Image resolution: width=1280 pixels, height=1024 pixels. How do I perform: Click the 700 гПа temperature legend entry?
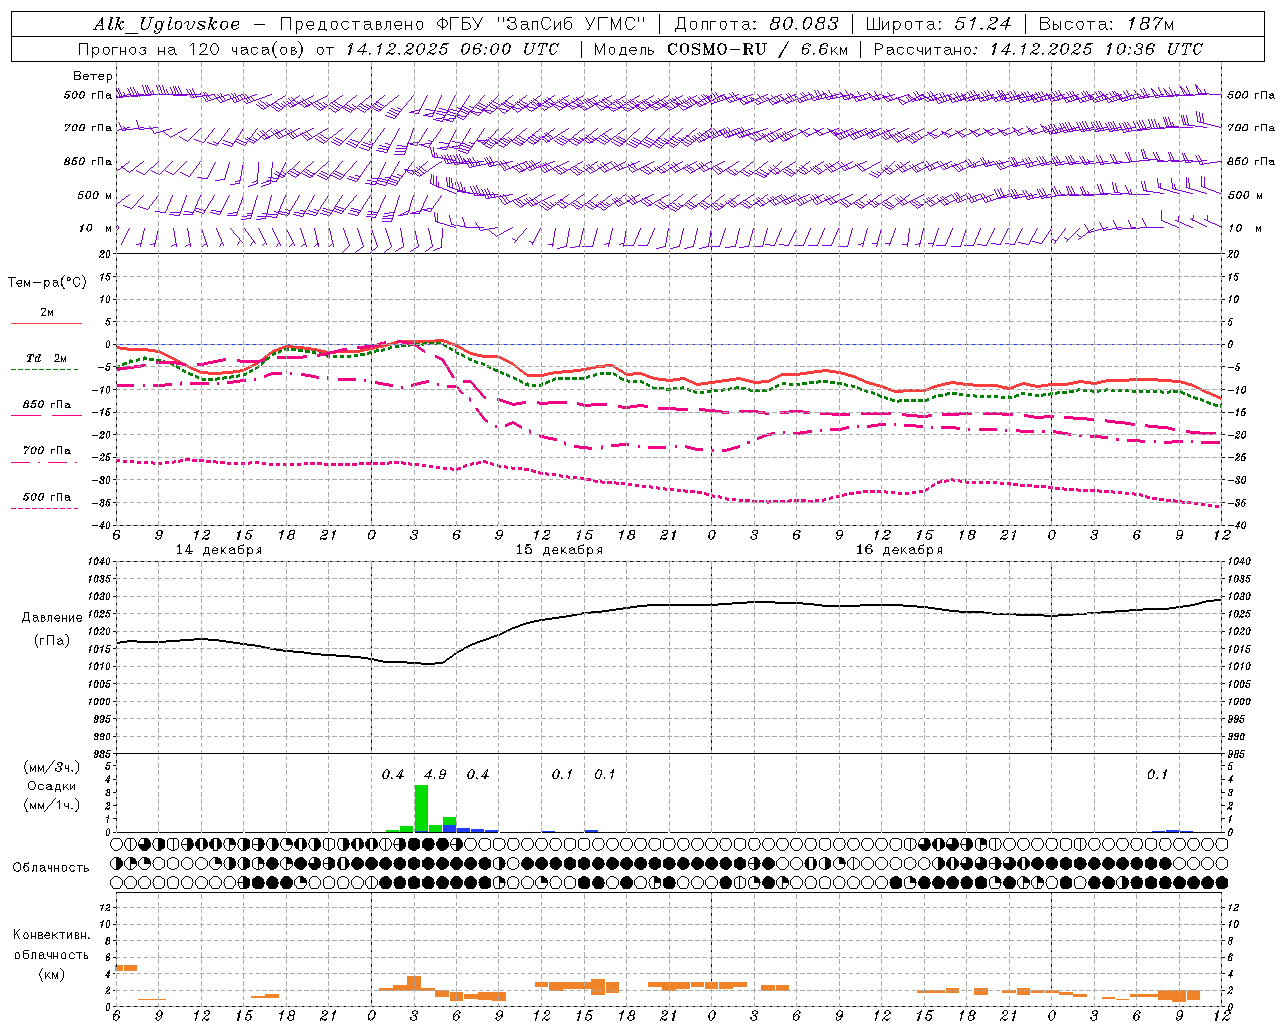[x=47, y=451]
